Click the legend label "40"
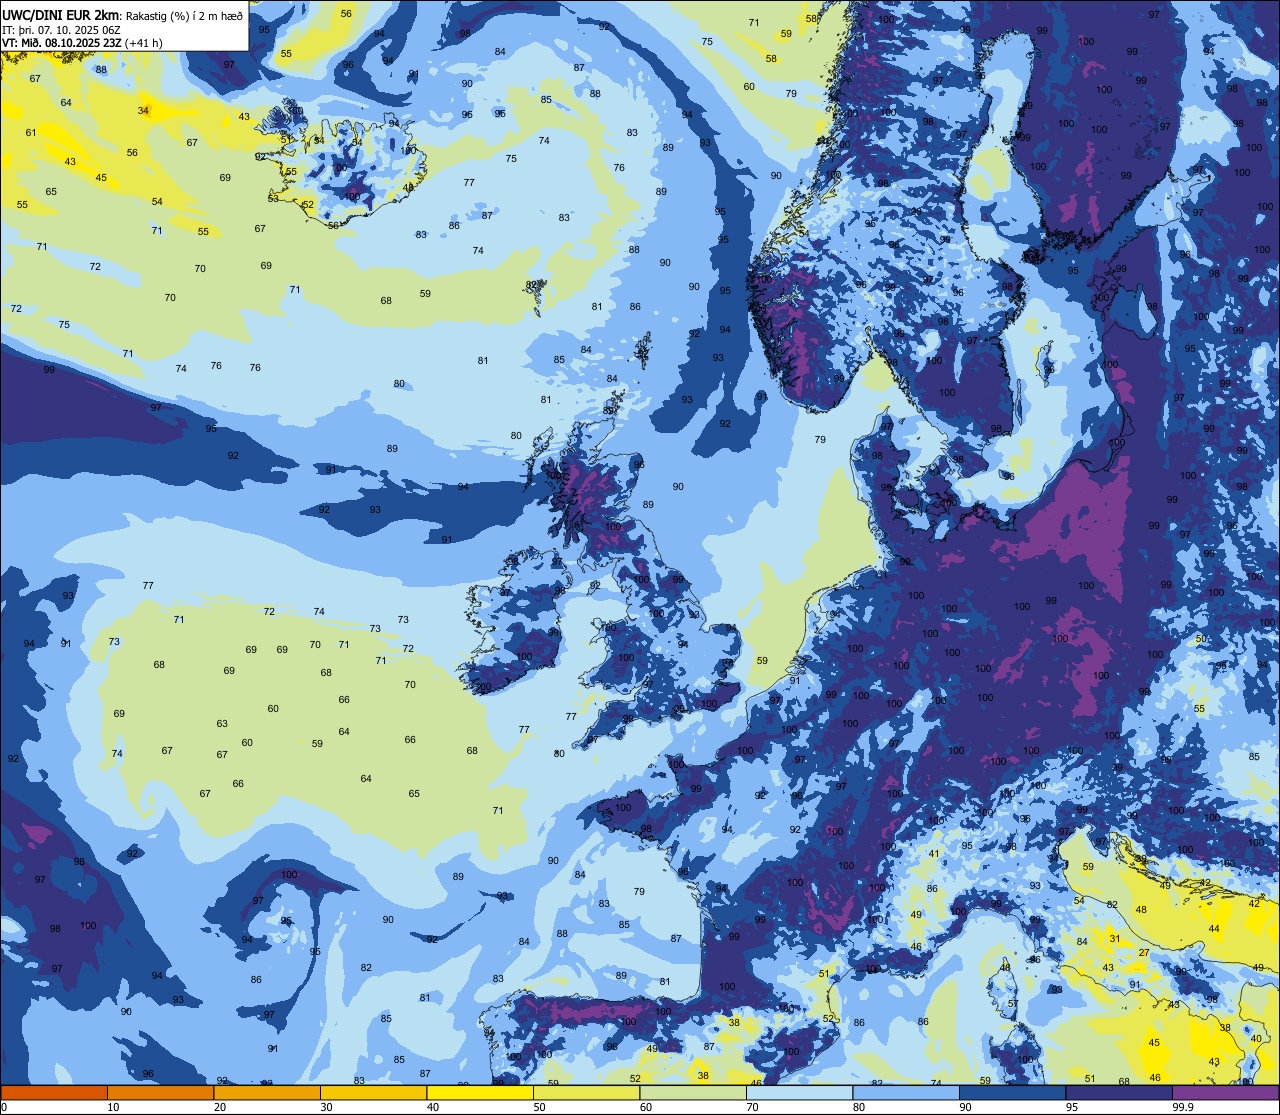 pos(433,1107)
